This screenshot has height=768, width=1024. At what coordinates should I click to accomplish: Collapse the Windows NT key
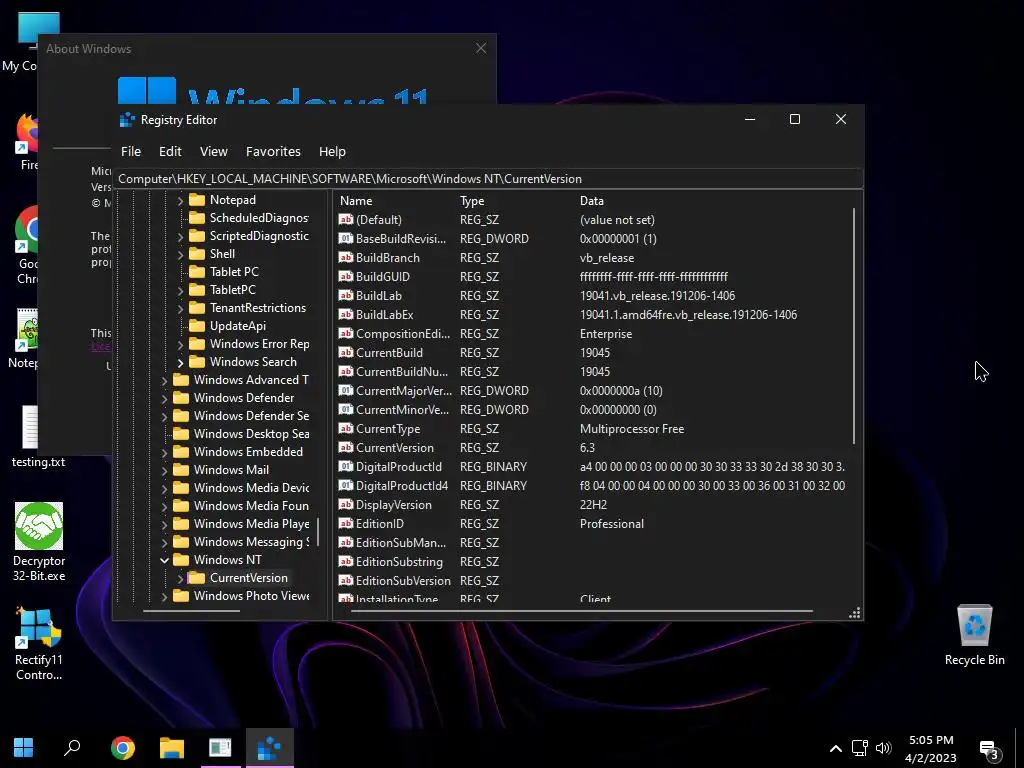165,560
